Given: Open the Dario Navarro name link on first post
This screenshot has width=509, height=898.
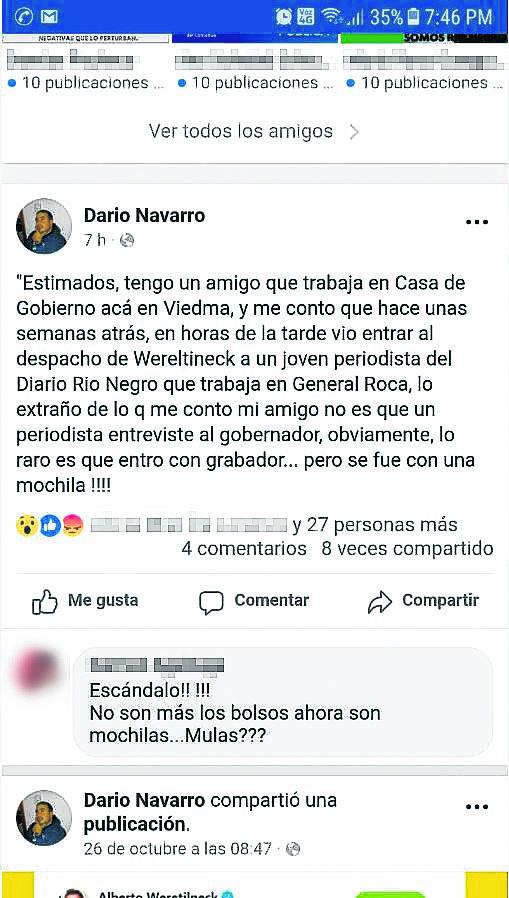Looking at the screenshot, I should tap(144, 215).
